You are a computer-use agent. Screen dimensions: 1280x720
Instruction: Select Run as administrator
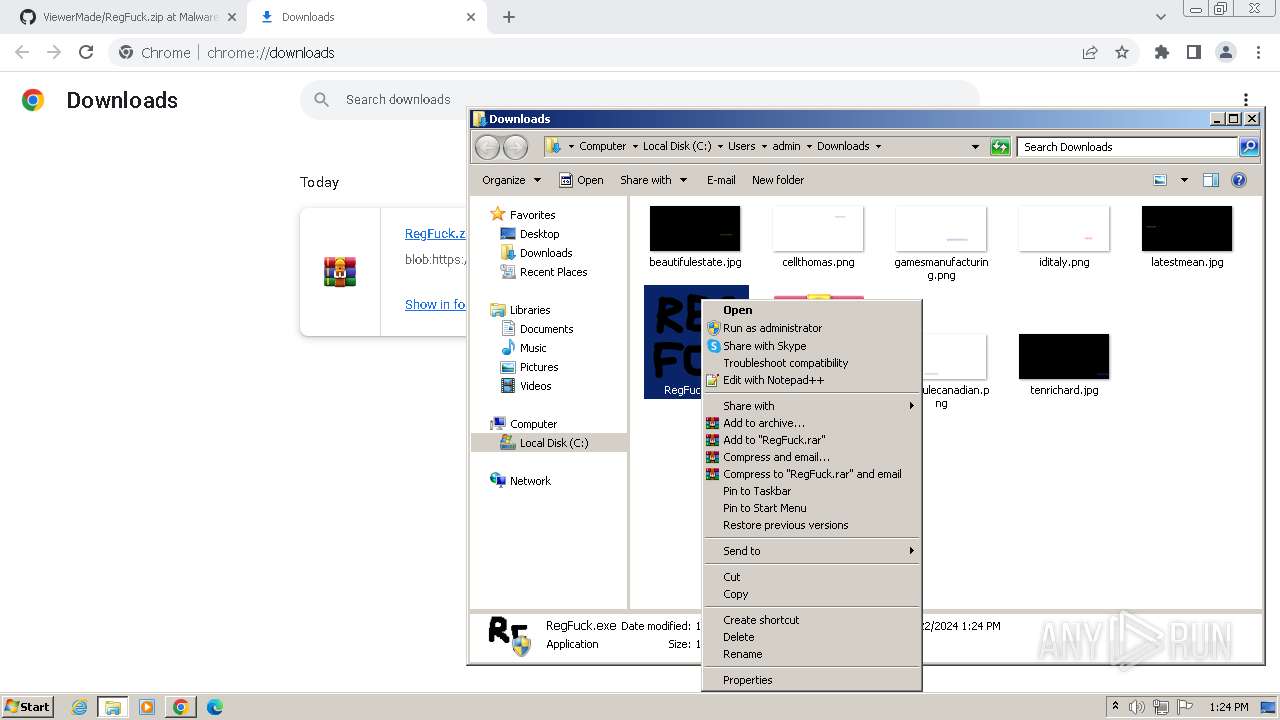[811, 328]
